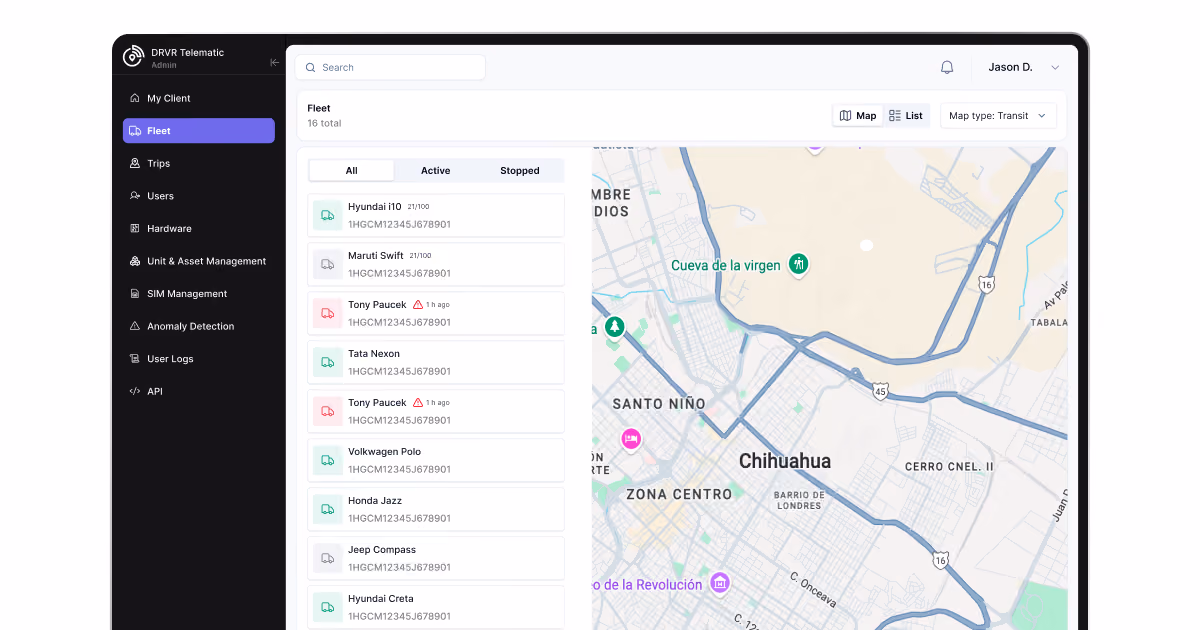
Task: Click the truck icon for Hyundai Creta
Action: [327, 607]
